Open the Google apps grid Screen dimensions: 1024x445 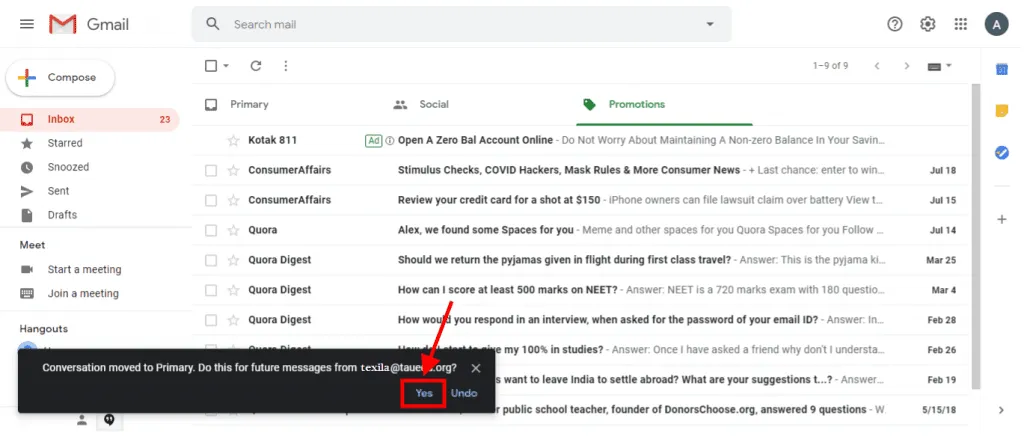(961, 24)
